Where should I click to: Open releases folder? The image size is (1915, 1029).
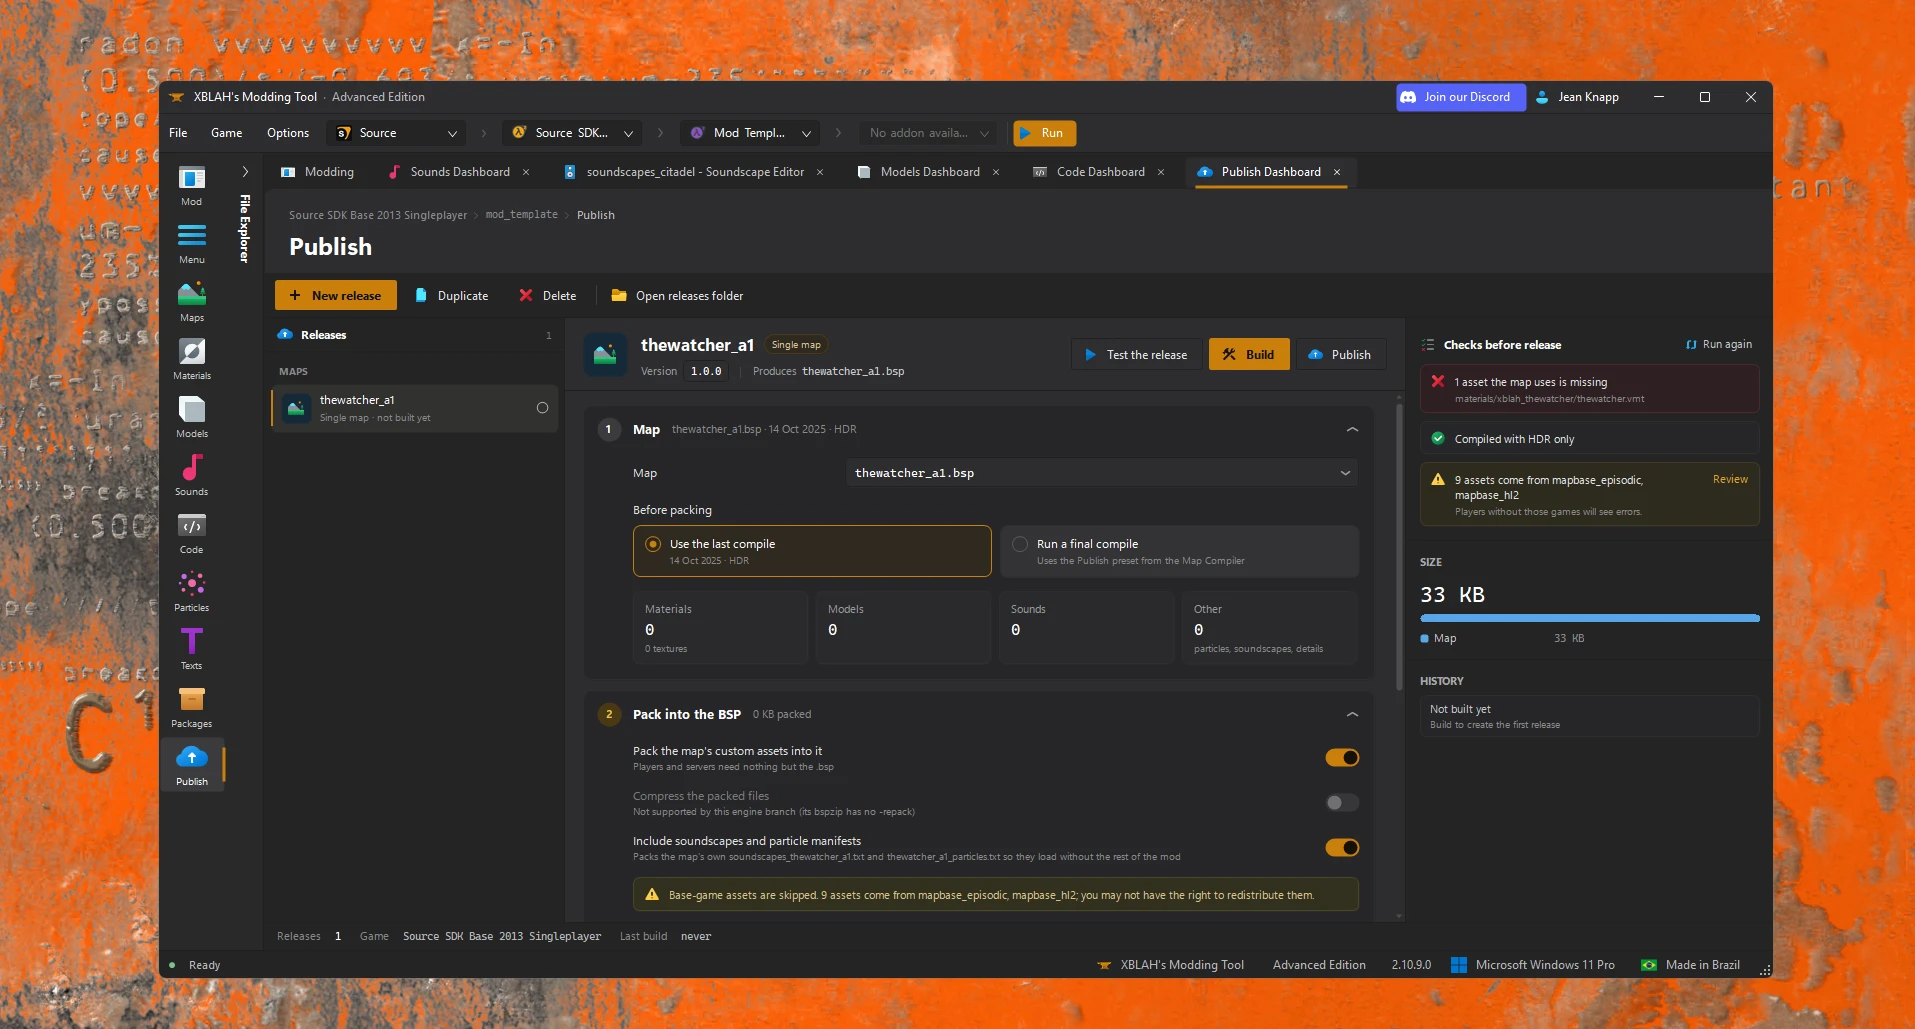pyautogui.click(x=677, y=296)
